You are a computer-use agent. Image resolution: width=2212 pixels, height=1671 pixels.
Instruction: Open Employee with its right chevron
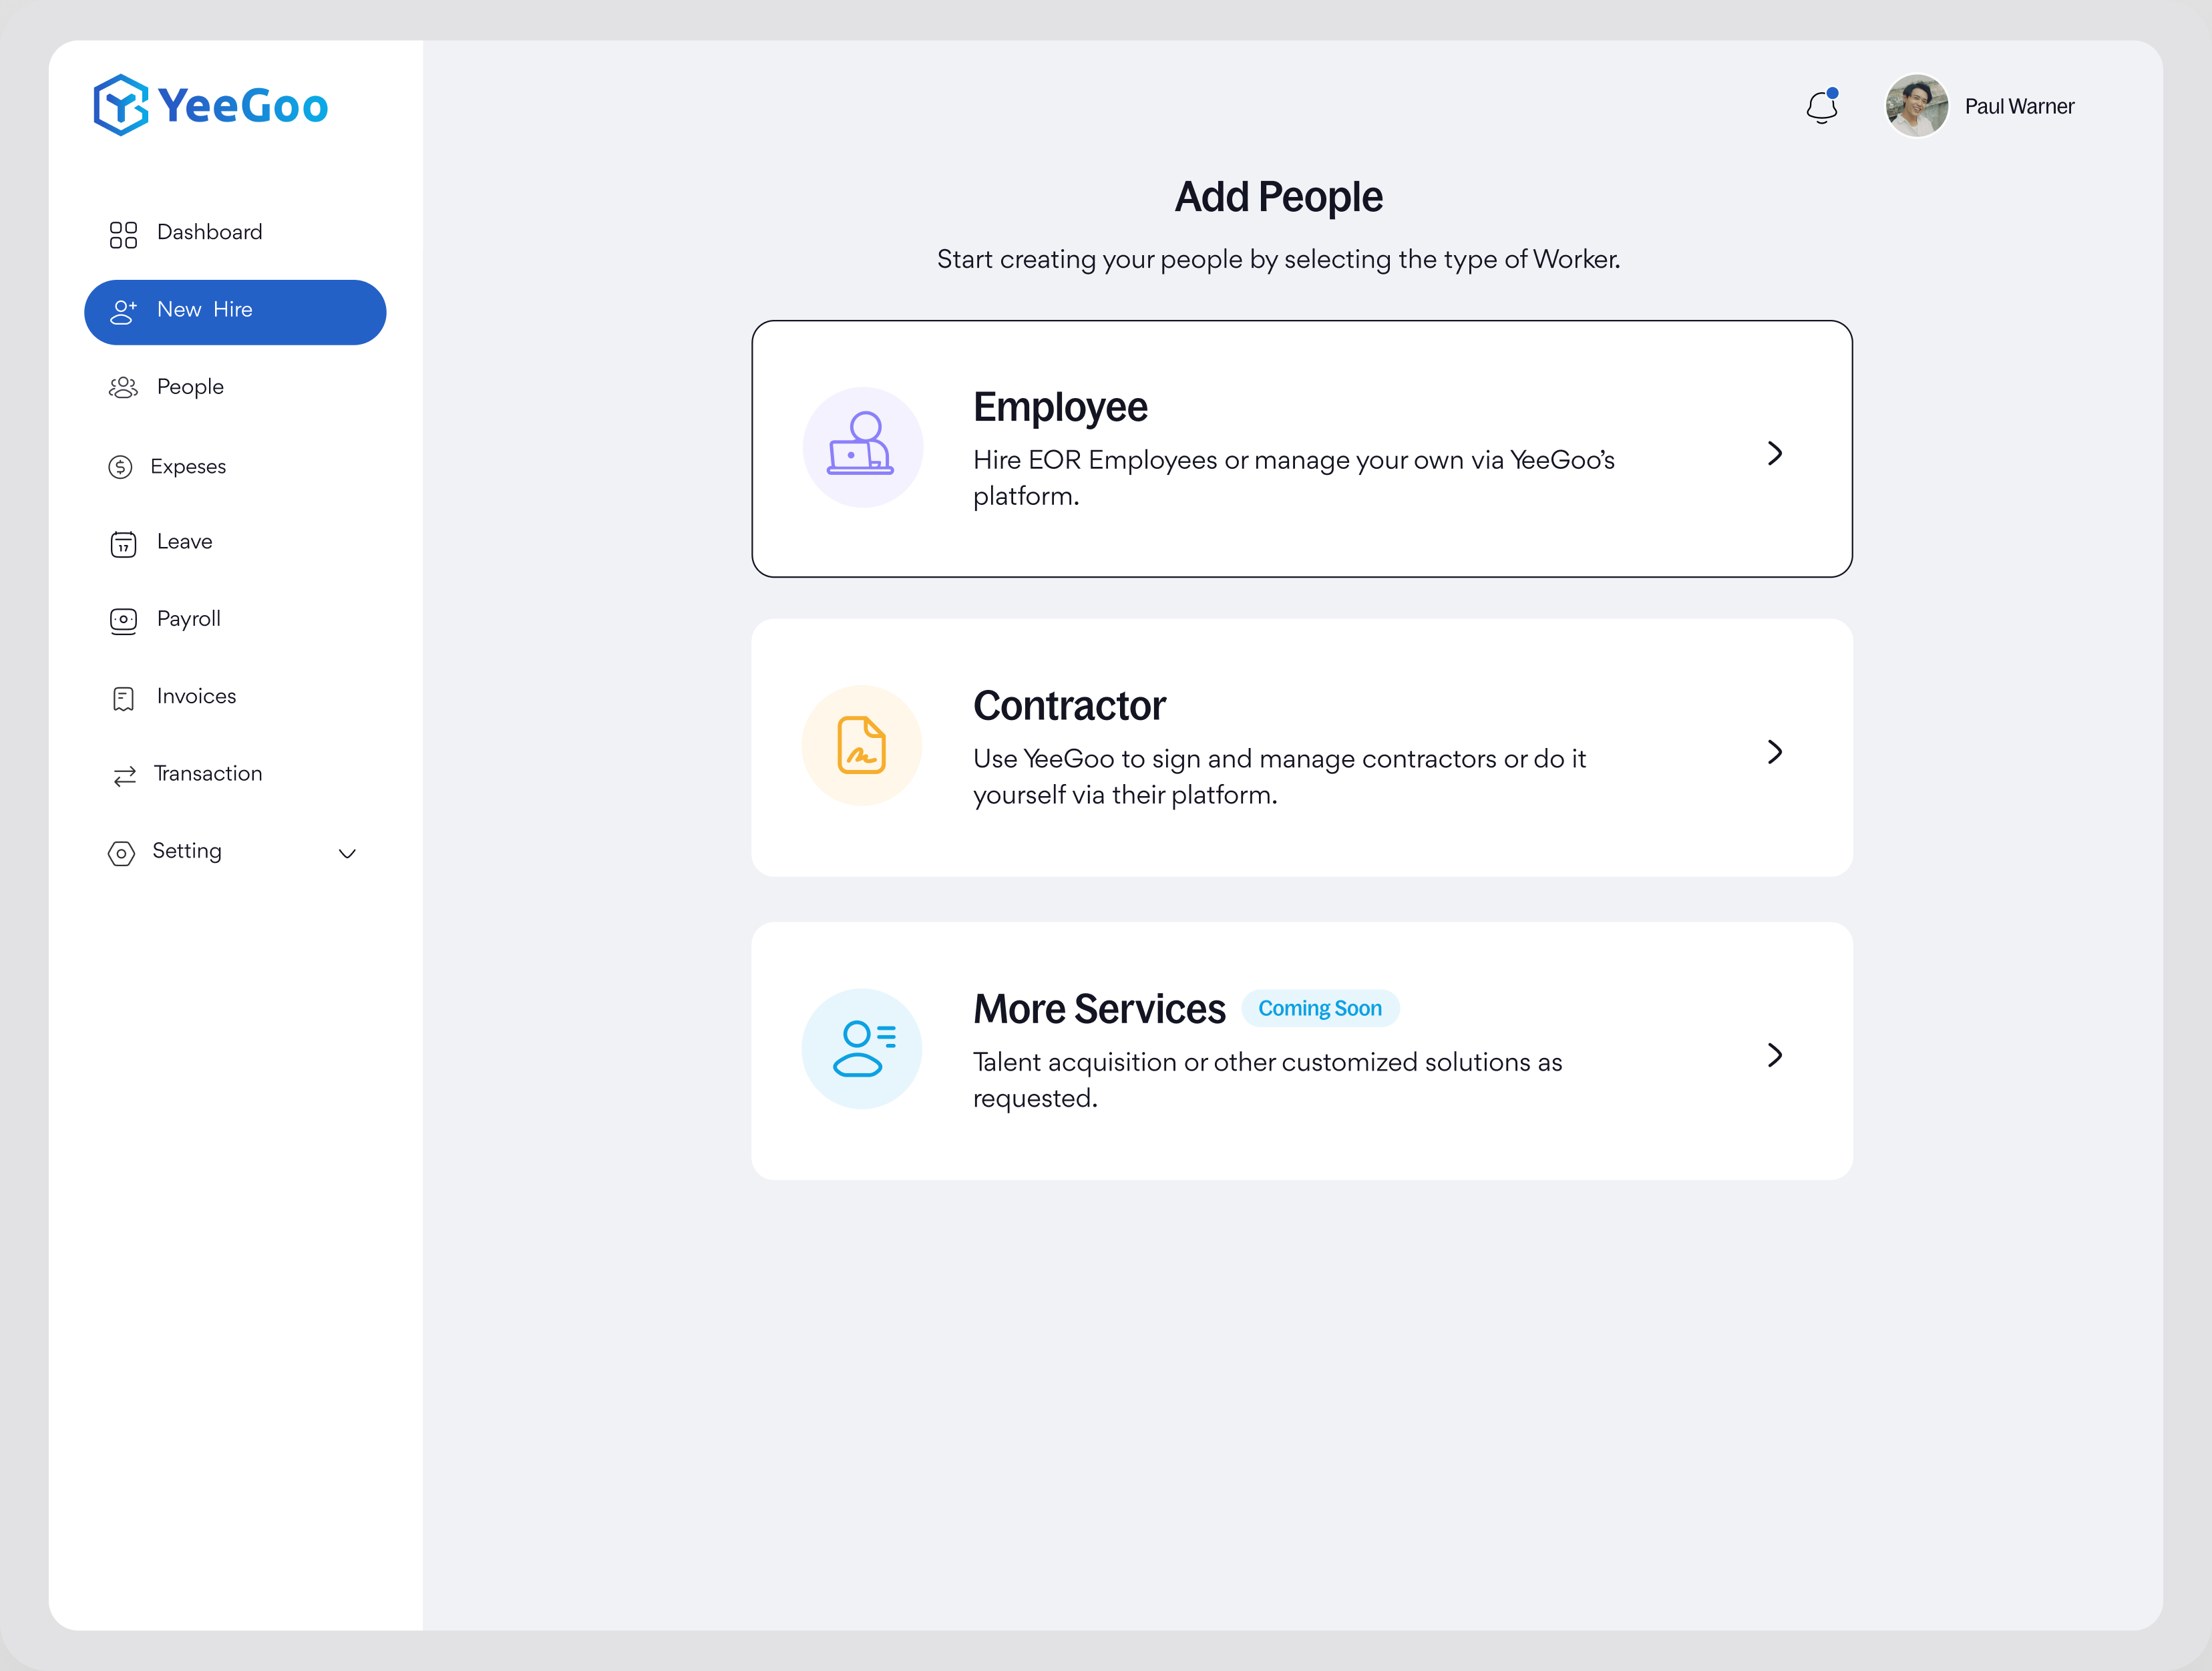point(1775,453)
